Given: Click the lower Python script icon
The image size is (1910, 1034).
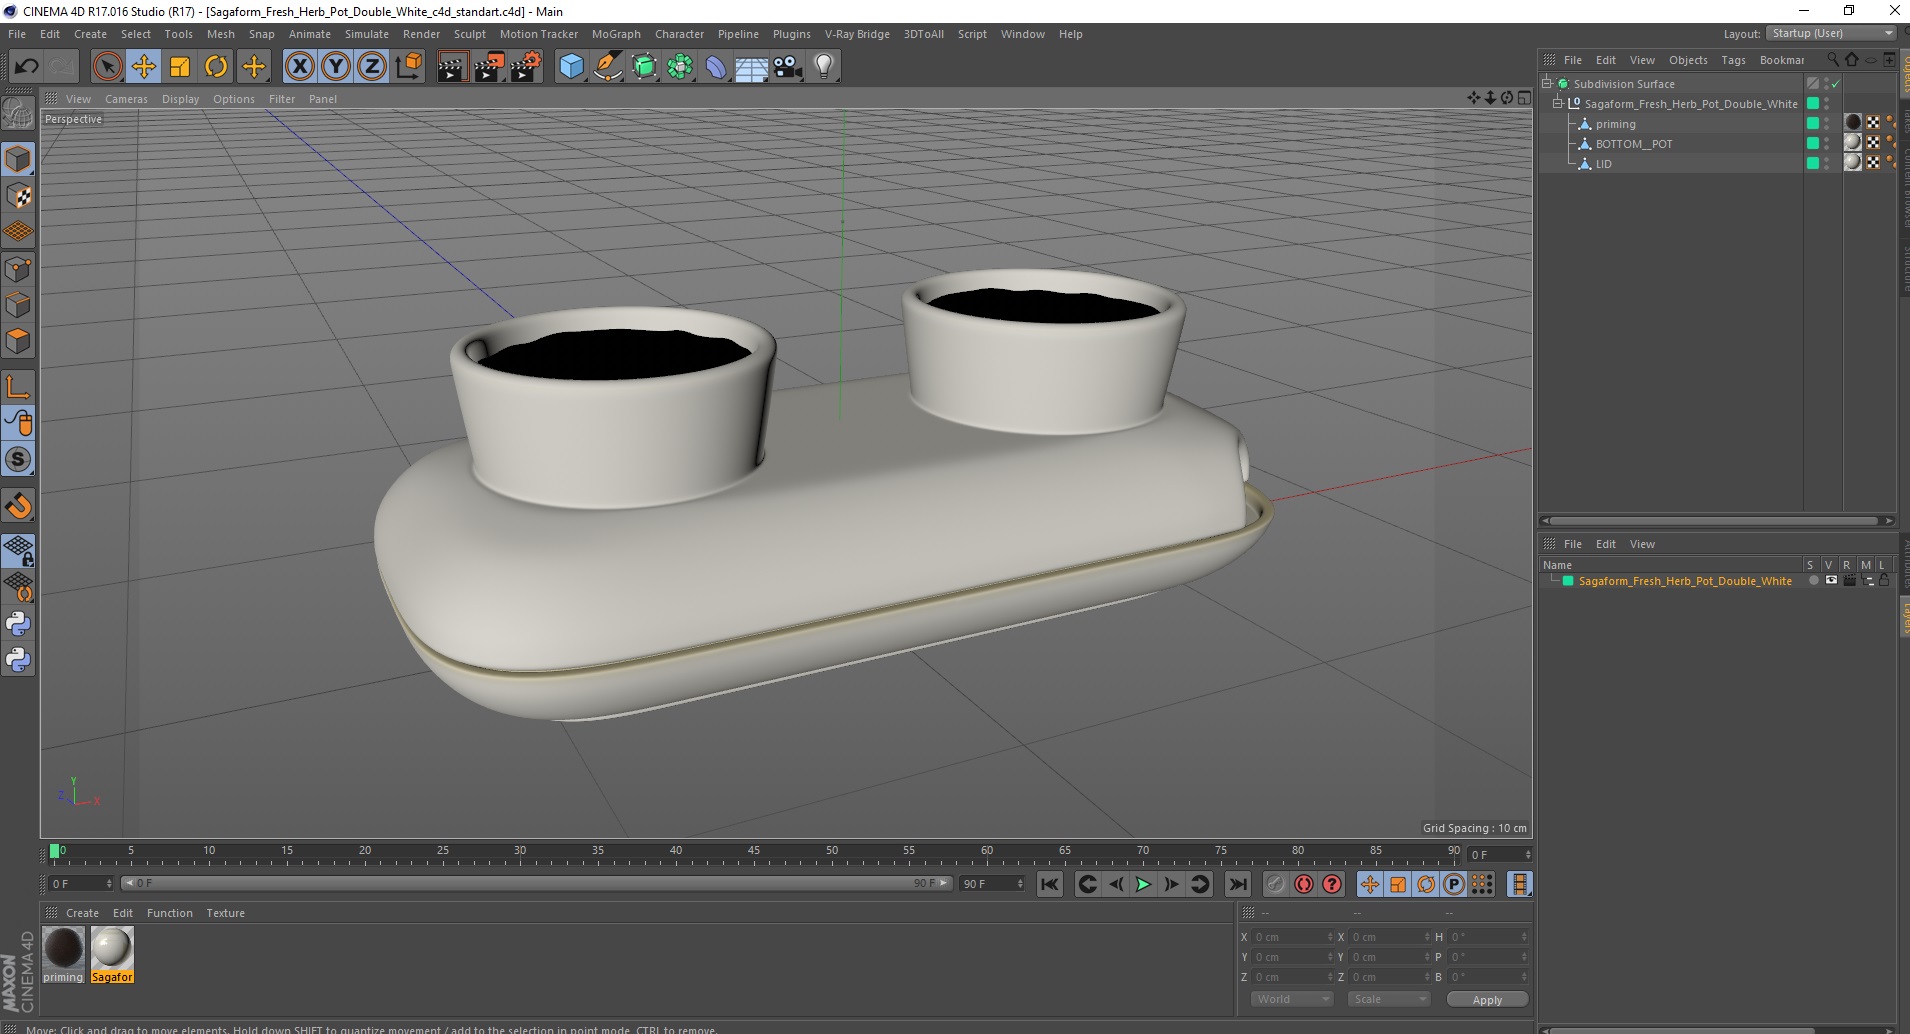Looking at the screenshot, I should point(18,660).
